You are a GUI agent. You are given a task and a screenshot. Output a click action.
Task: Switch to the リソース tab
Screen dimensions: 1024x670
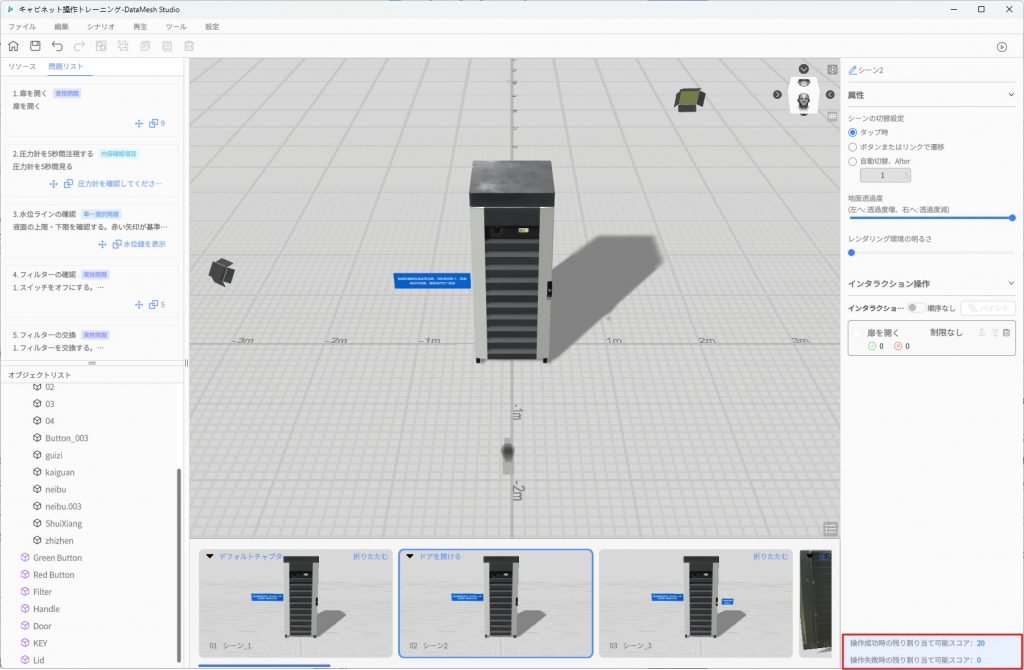22,66
